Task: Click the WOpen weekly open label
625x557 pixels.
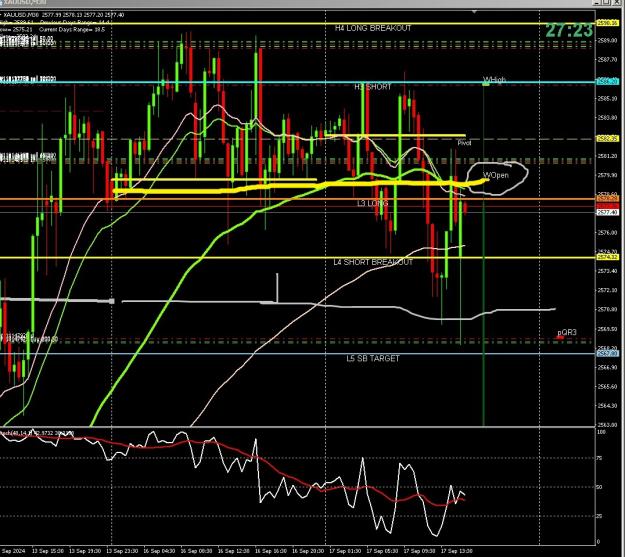Action: 496,175
